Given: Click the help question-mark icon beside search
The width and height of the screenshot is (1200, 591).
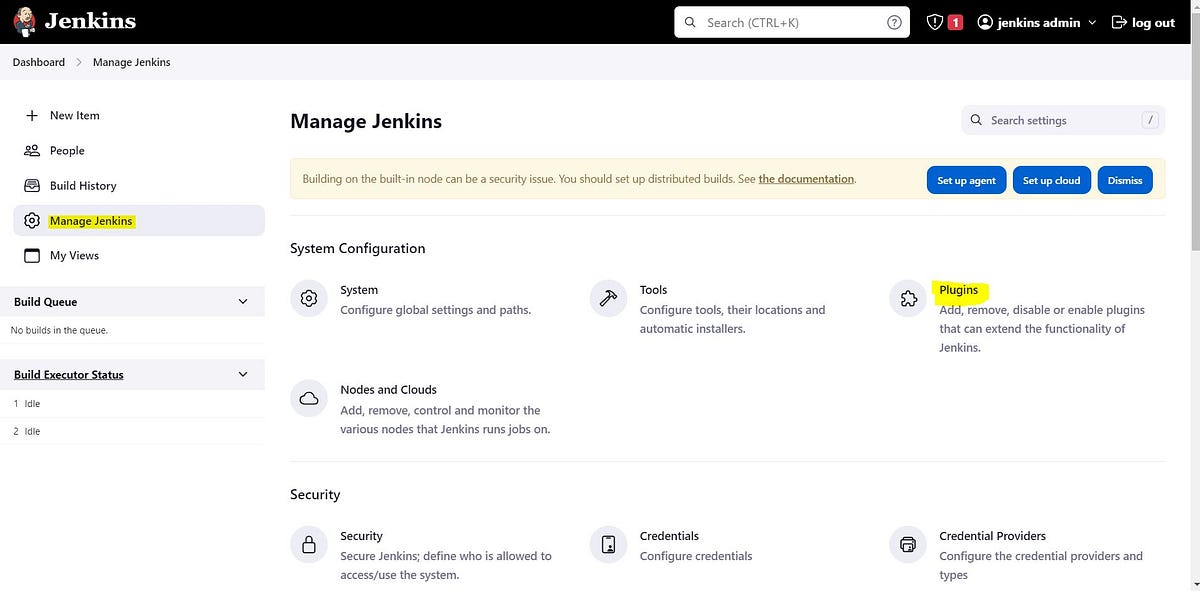Looking at the screenshot, I should pyautogui.click(x=894, y=21).
